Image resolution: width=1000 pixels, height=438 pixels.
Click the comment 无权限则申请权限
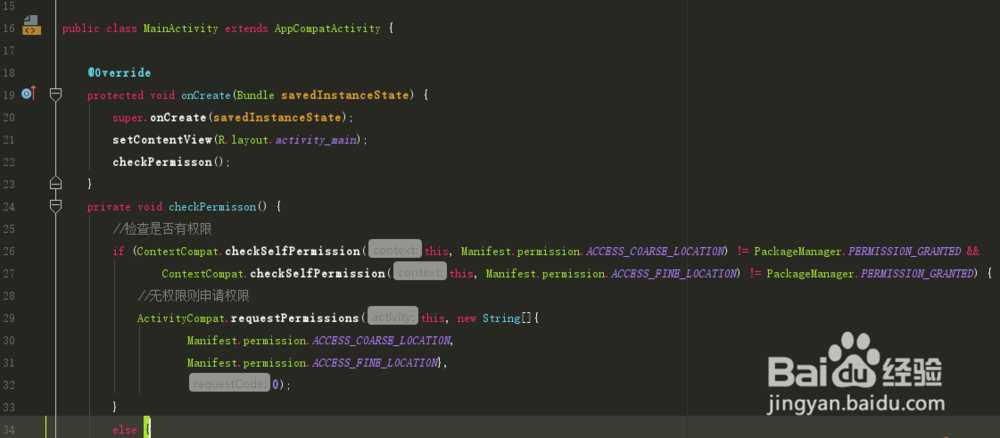coord(193,296)
